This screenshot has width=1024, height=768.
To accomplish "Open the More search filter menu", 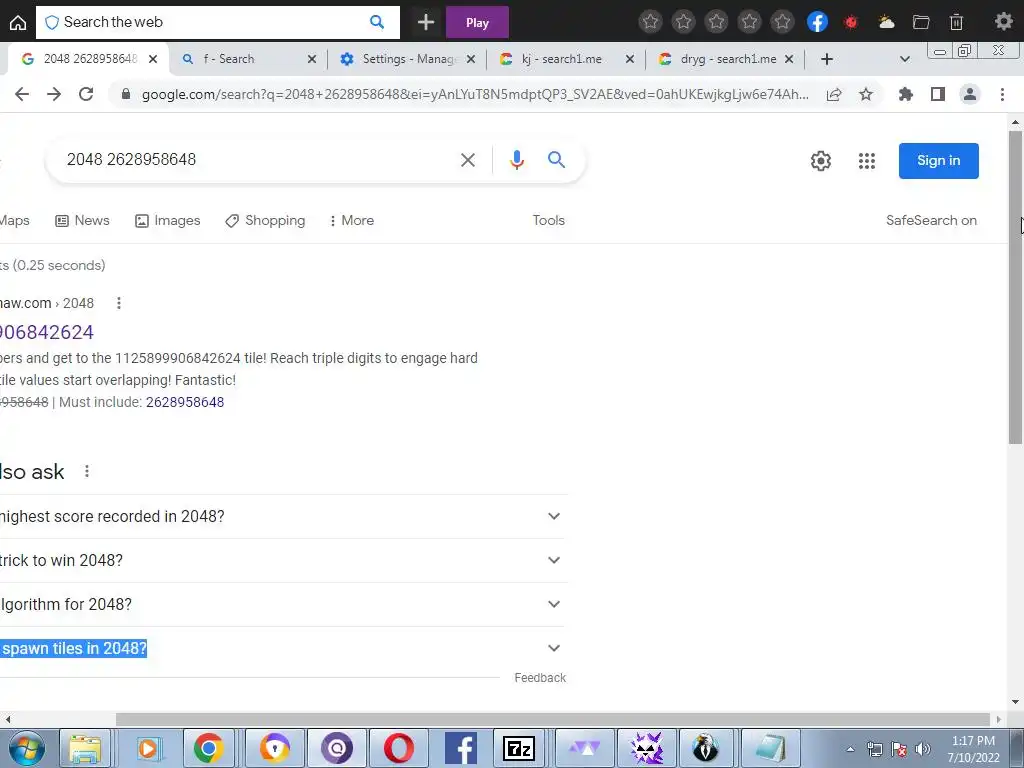I will (352, 221).
